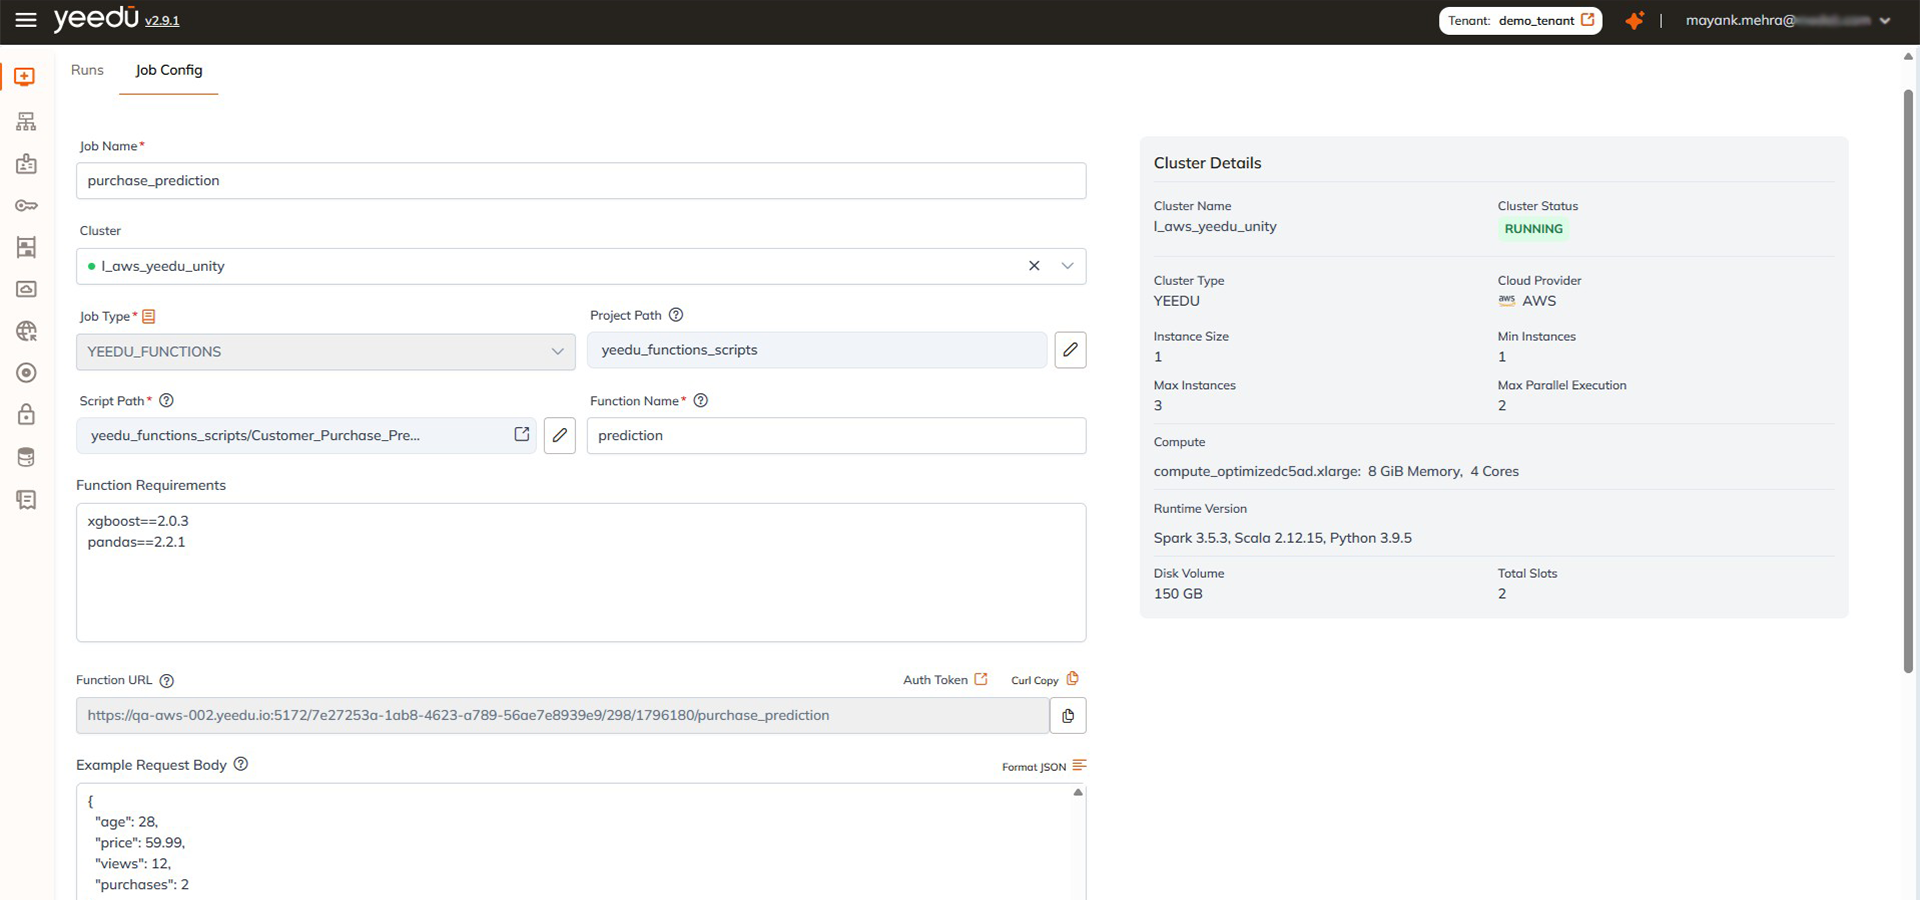Show Script Path help tooltip icon
Screen dimensions: 1920x900
[x=167, y=401]
